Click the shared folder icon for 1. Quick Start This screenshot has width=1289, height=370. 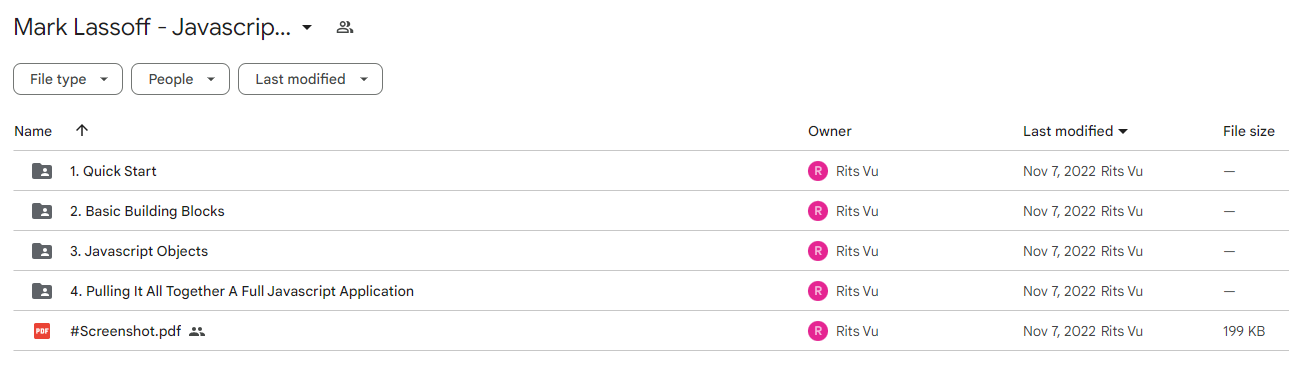41,171
